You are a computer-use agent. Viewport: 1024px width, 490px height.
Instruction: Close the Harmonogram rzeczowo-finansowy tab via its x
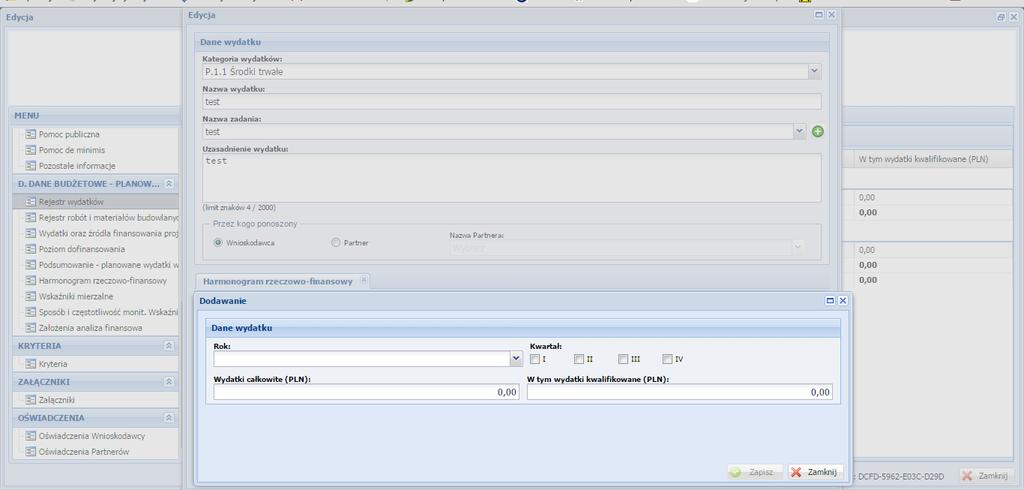364,280
